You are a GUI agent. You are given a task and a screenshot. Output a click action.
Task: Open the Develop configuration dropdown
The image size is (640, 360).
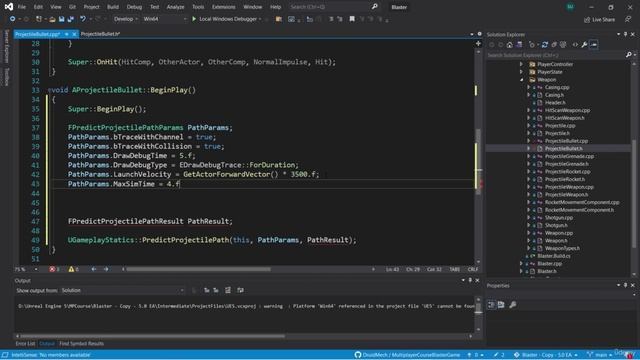(126, 19)
